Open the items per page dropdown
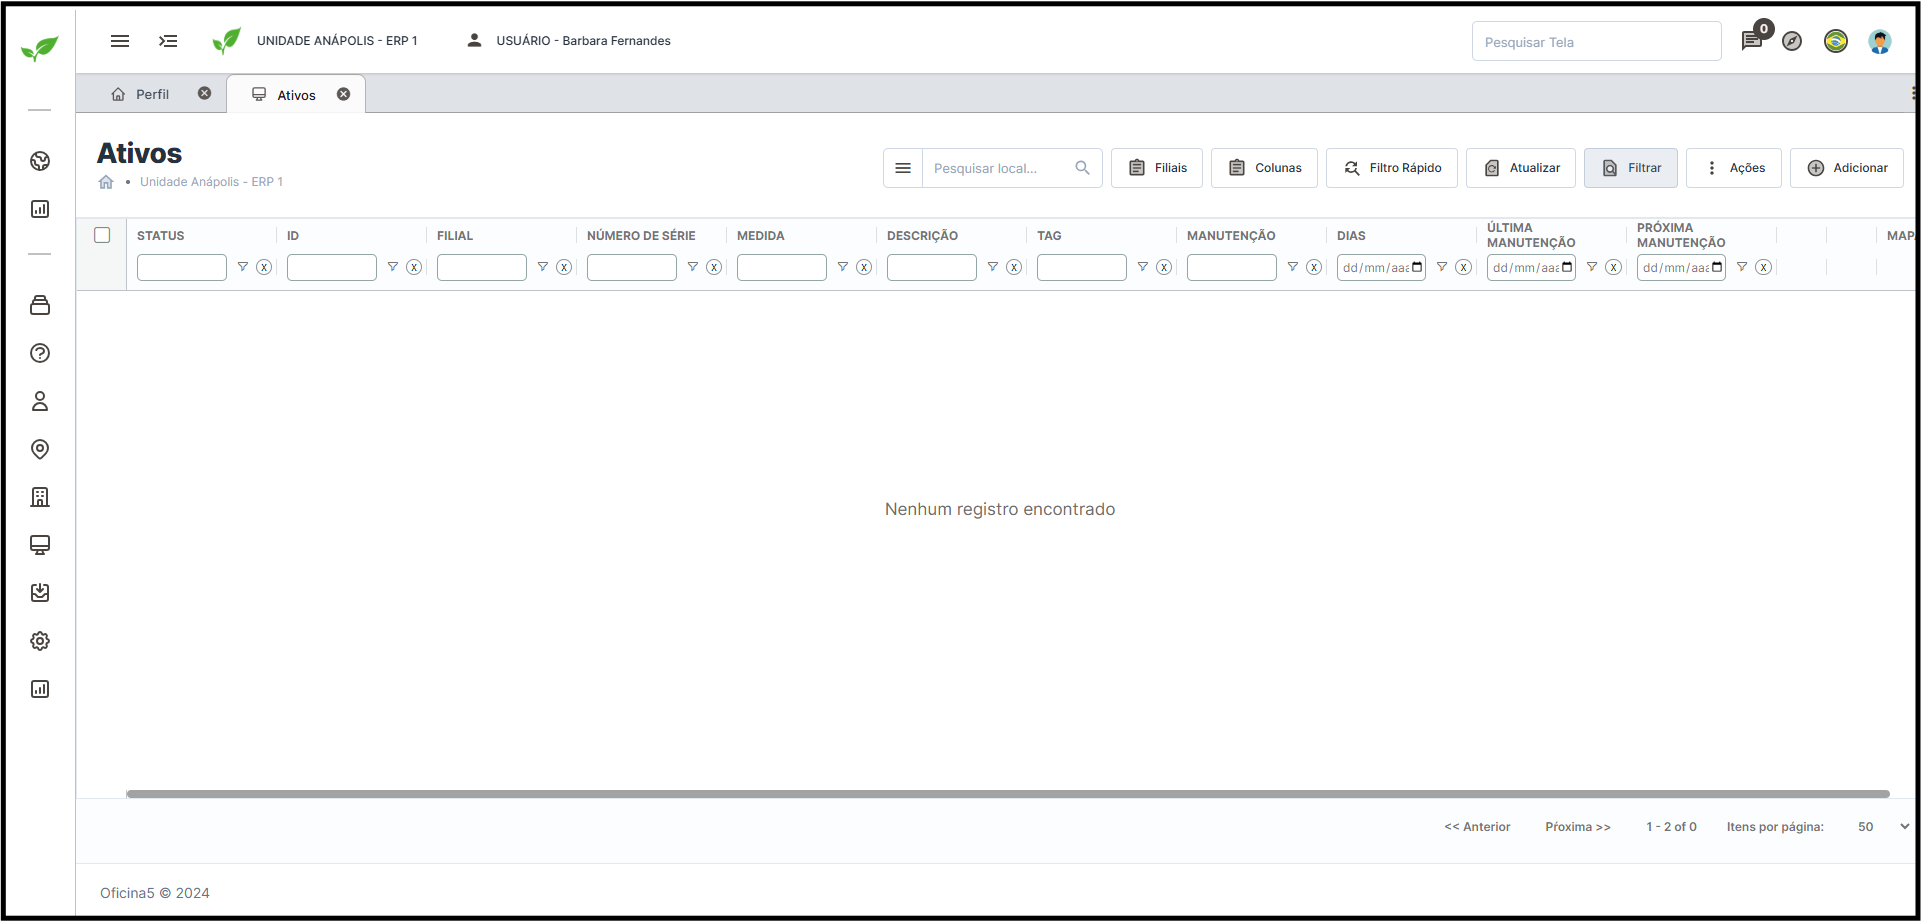 1882,827
